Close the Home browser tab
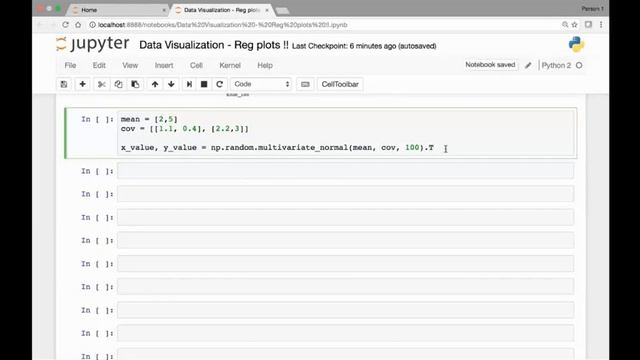This screenshot has height=360, width=640. (x=164, y=10)
